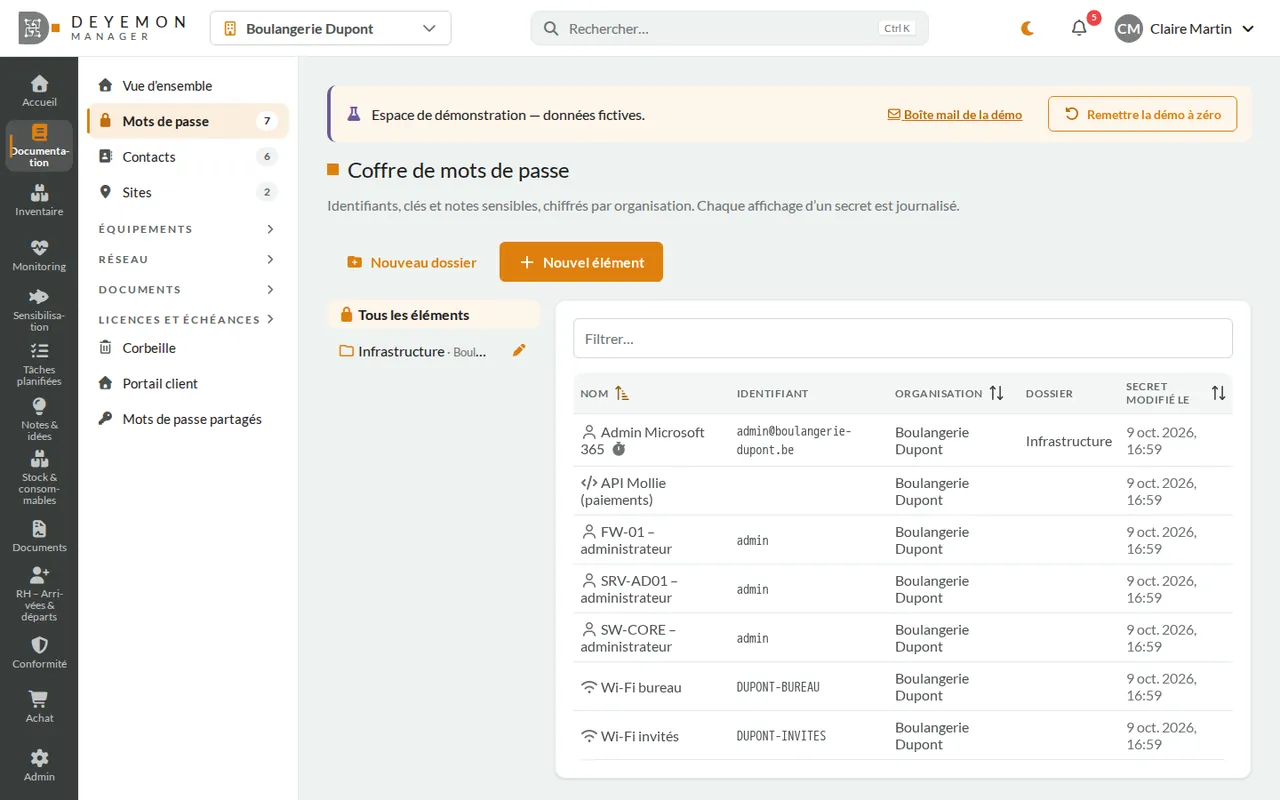Expand the Réseau section
This screenshot has height=800, width=1280.
[x=187, y=259]
